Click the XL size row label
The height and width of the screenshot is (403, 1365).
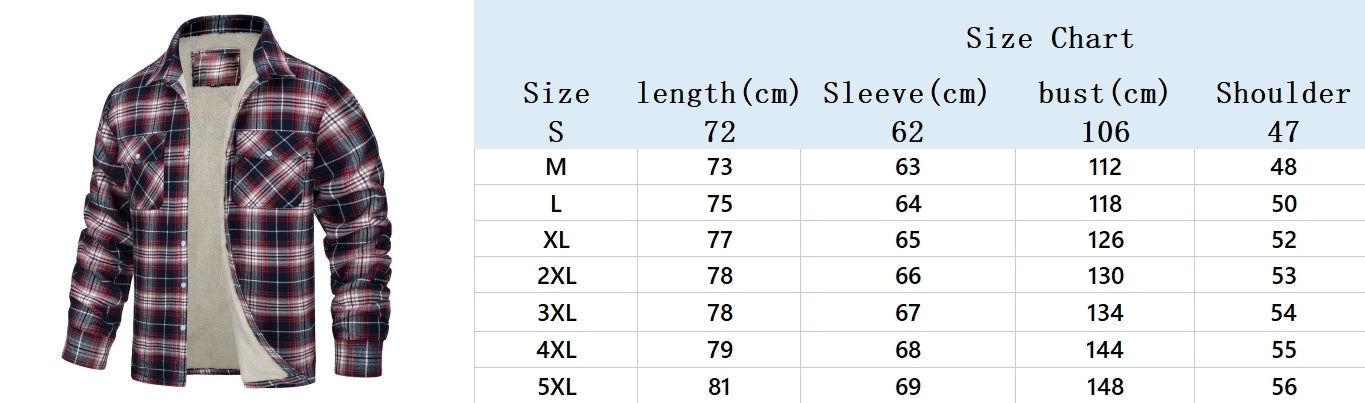(x=556, y=240)
